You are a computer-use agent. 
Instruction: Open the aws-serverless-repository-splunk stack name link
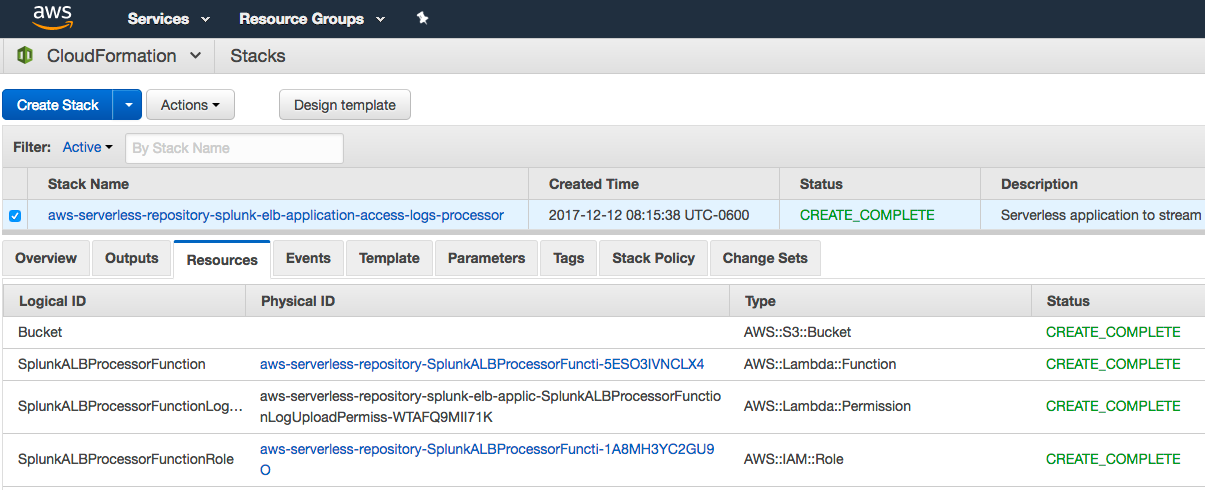275,215
